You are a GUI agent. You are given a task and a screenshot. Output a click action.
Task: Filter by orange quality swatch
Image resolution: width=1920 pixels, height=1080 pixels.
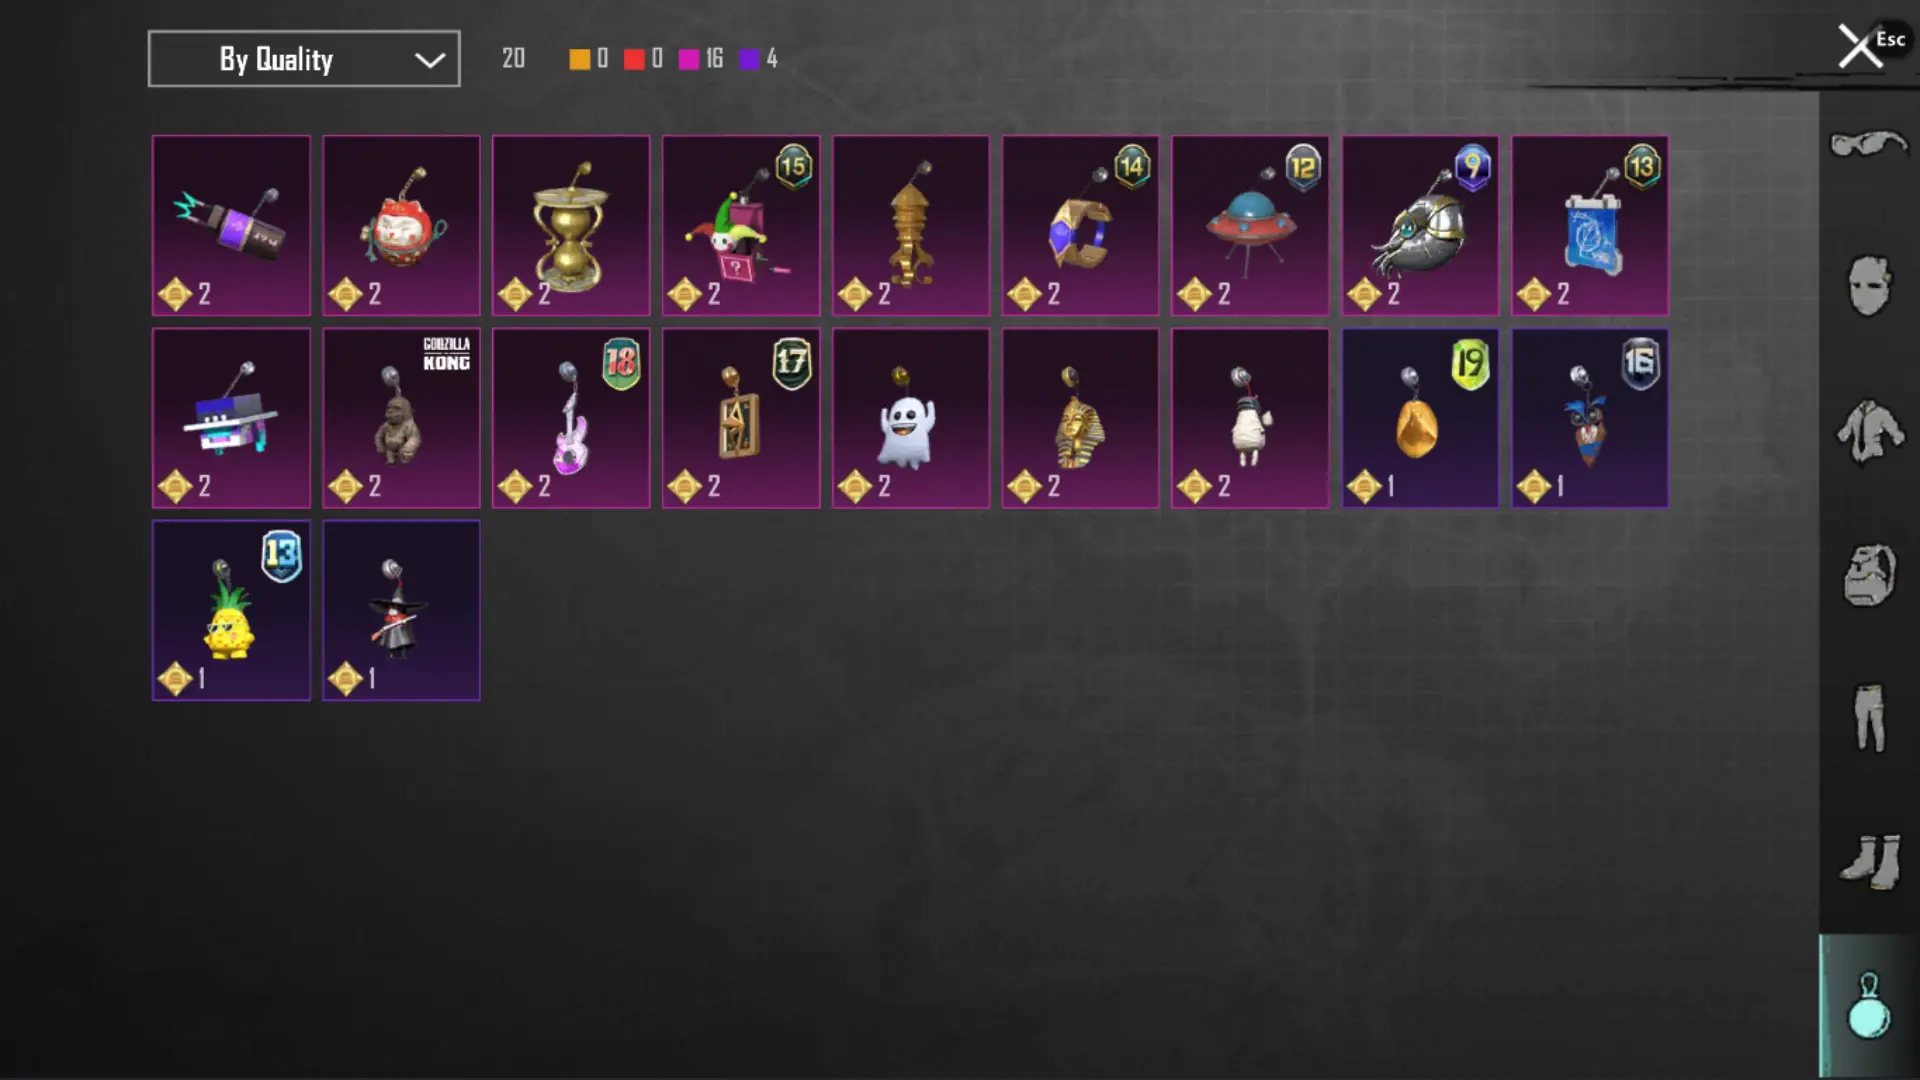tap(579, 59)
